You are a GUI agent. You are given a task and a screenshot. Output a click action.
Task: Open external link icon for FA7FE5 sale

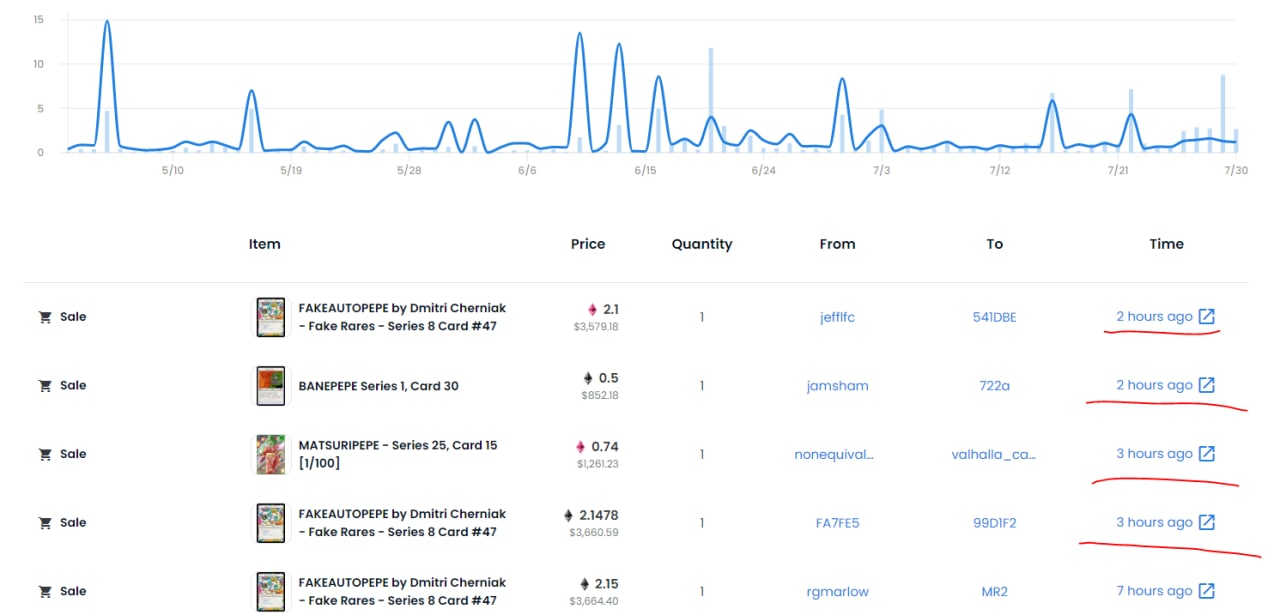click(1207, 522)
